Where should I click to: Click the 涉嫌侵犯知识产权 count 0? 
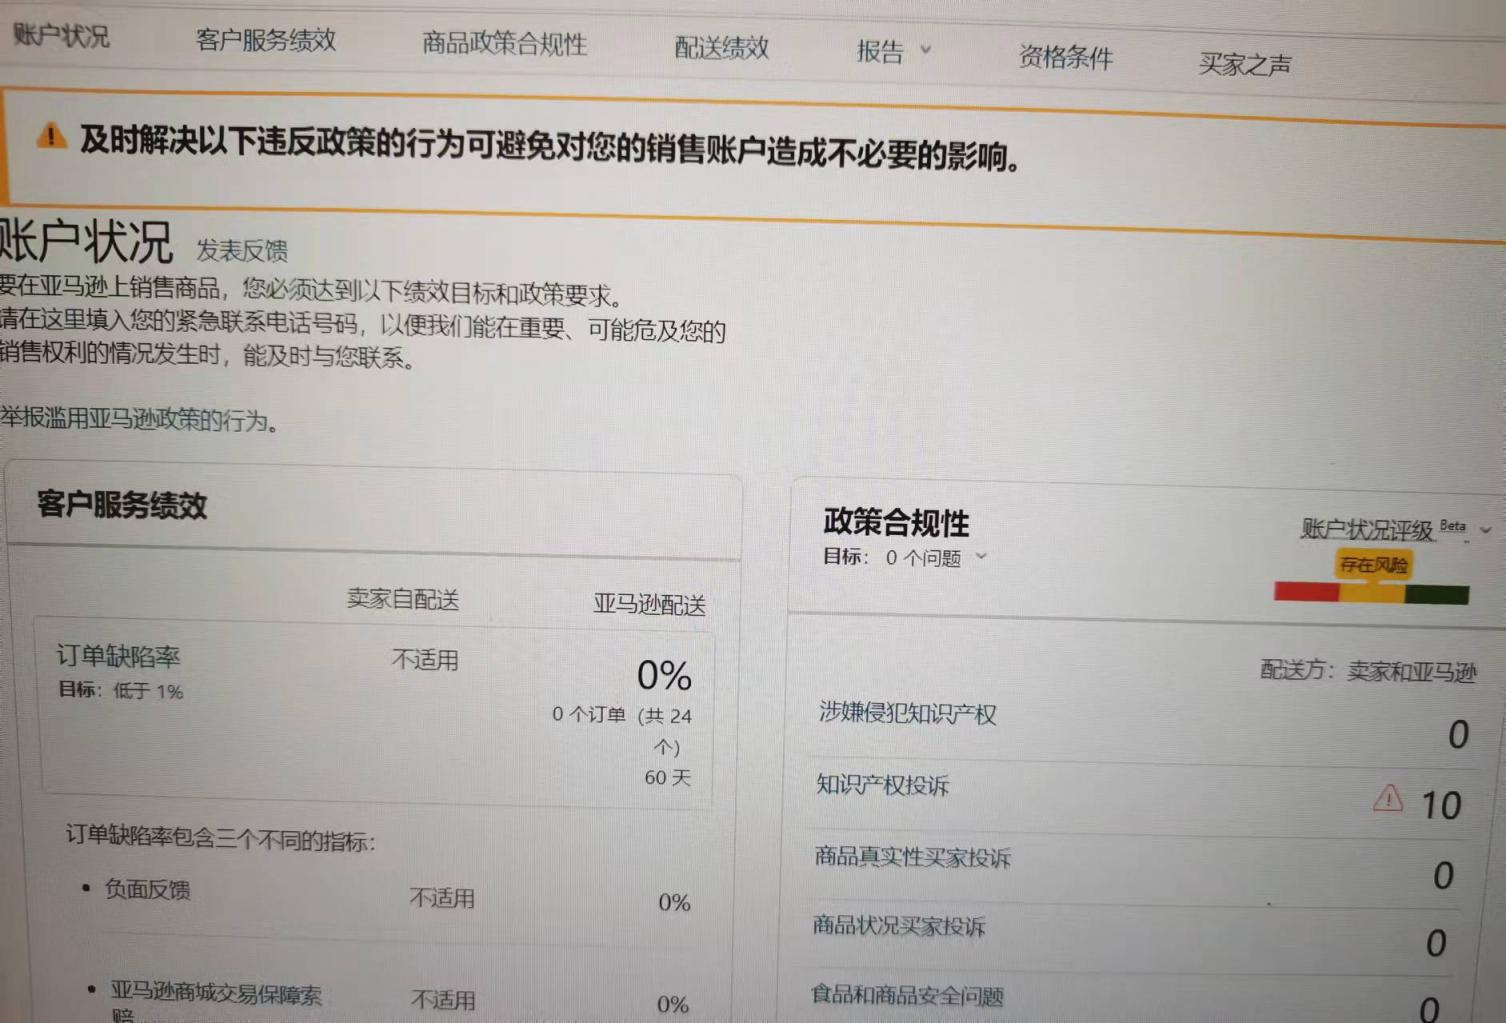(x=1458, y=735)
